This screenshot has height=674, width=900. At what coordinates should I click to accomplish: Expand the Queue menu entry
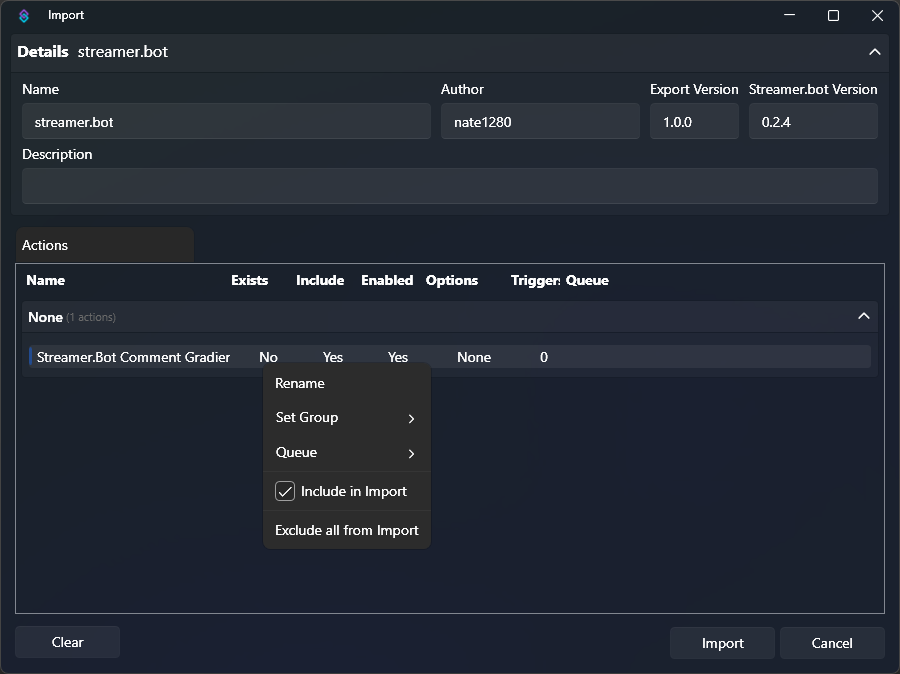(296, 452)
